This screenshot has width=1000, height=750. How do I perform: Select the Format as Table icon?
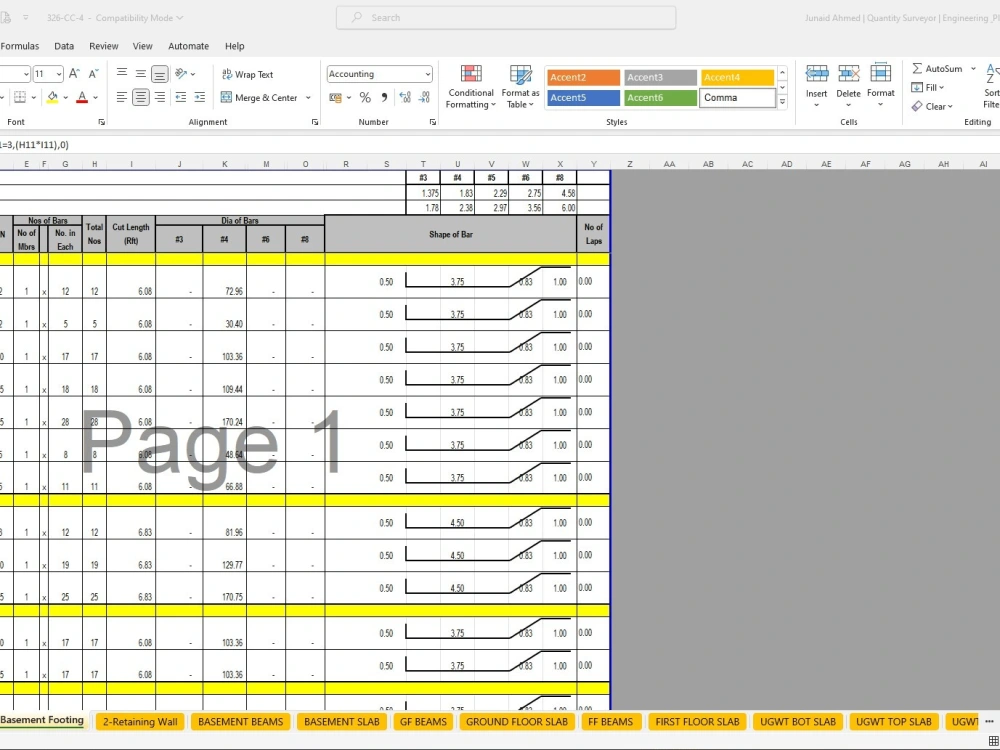520,85
